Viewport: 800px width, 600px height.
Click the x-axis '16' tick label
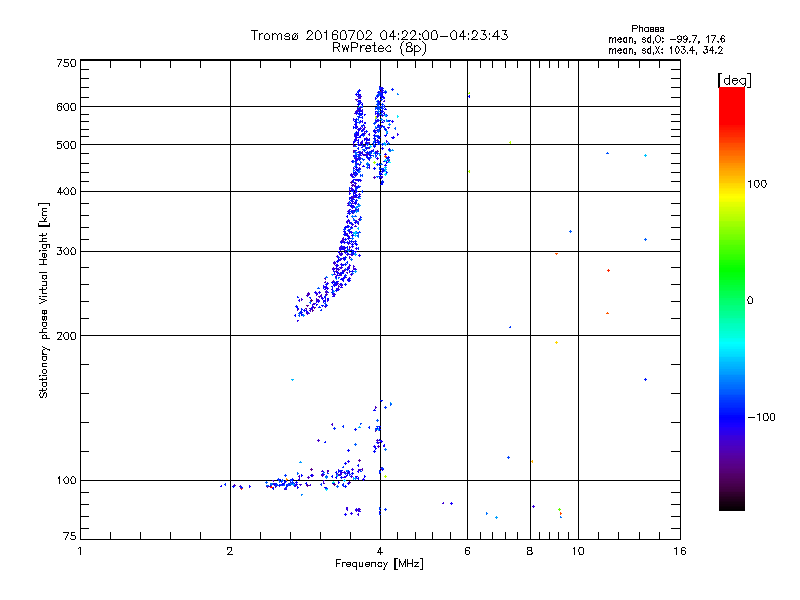click(x=680, y=551)
